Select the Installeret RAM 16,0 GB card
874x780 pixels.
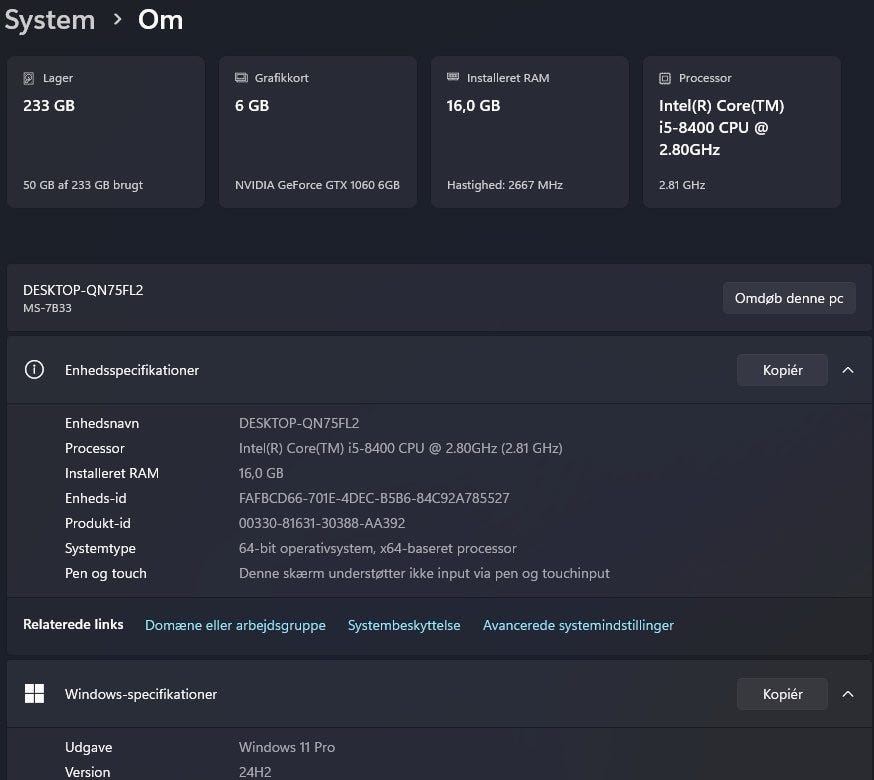tap(529, 132)
